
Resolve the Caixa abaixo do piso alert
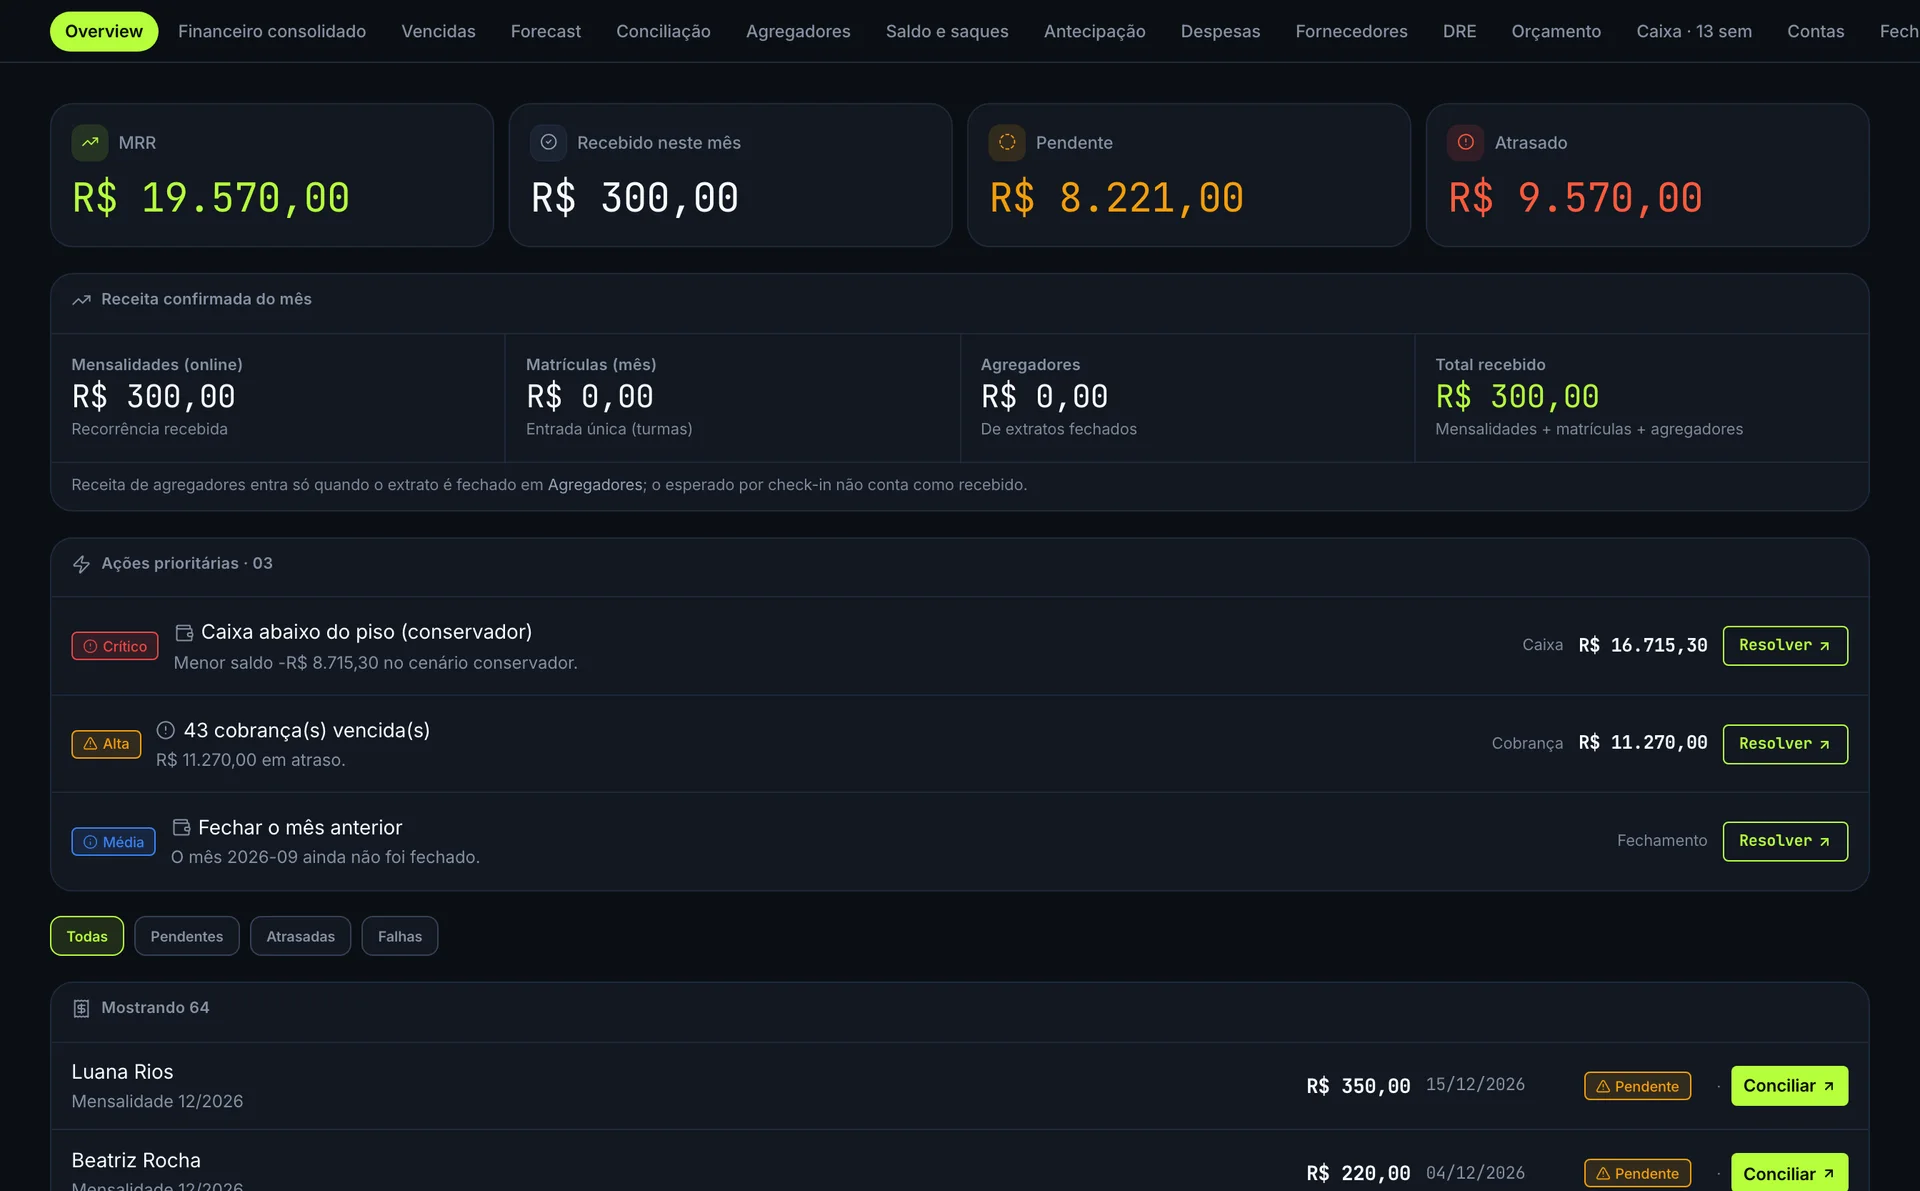[1785, 646]
